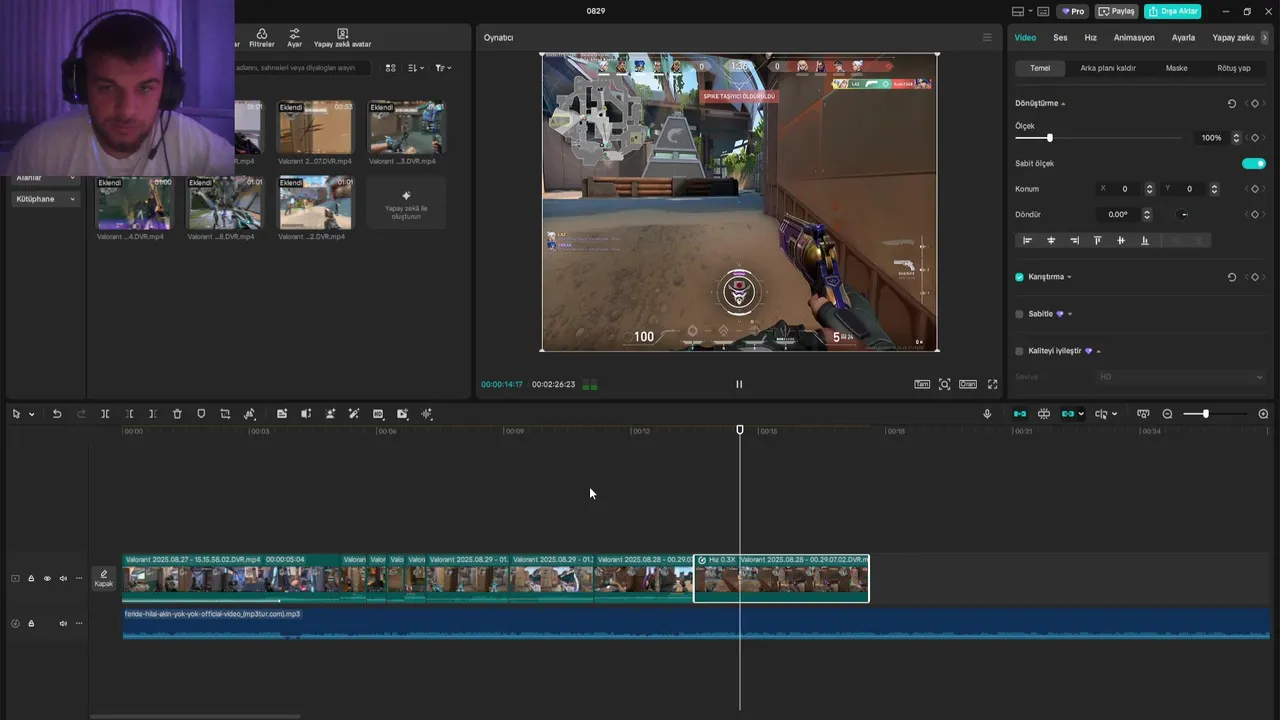Select the Arka planı kaldır sub-tab
This screenshot has width=1280, height=720.
[1108, 68]
